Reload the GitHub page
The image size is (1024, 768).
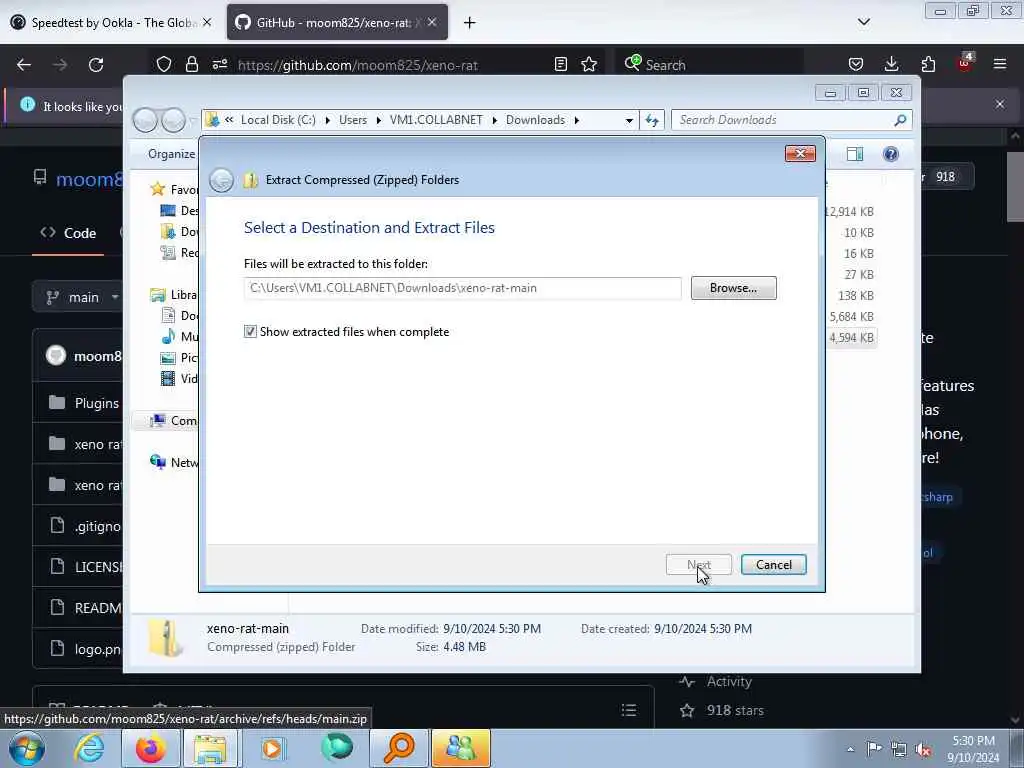(x=96, y=65)
